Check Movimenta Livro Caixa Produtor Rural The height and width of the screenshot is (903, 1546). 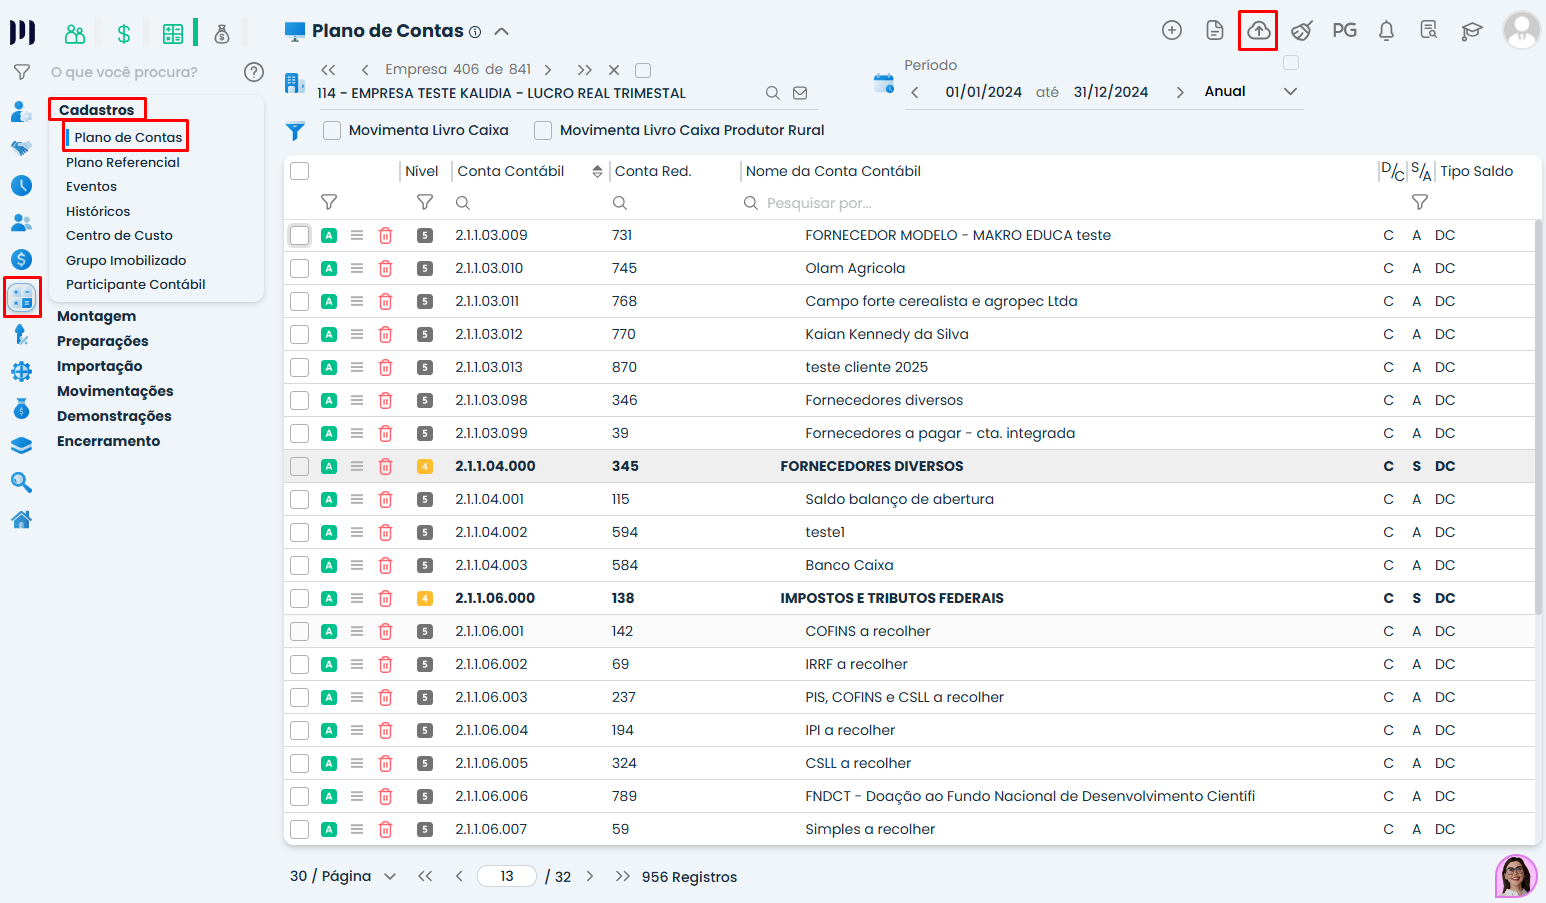[543, 131]
